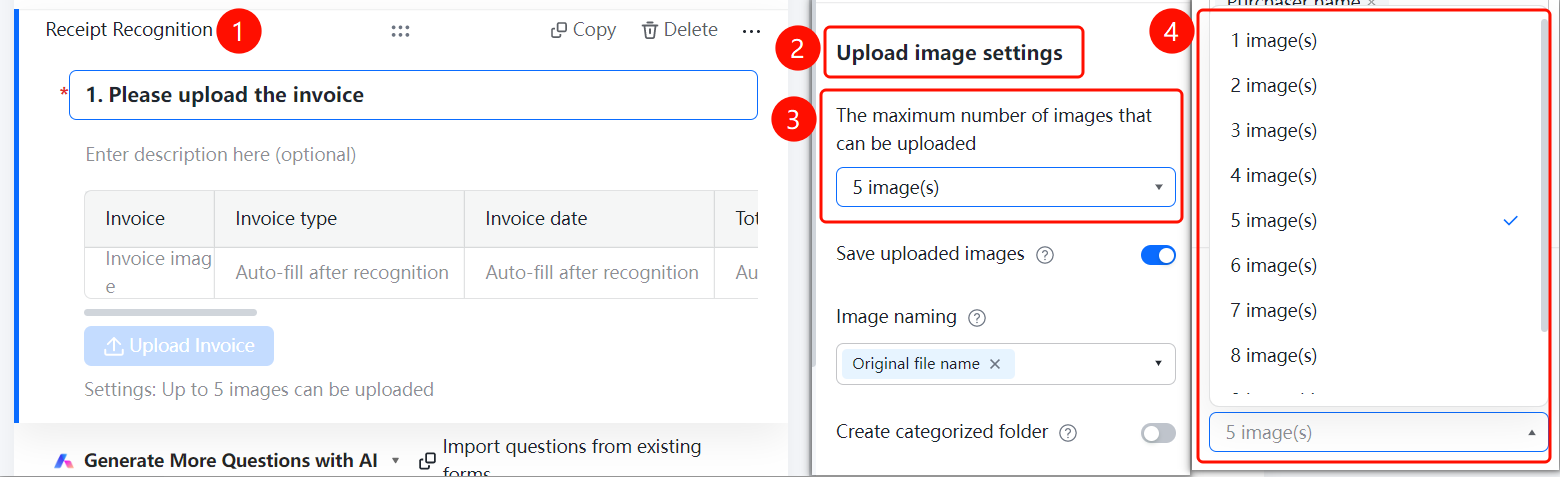This screenshot has height=477, width=1560.
Task: Click the Enter description here field
Action: 221,155
